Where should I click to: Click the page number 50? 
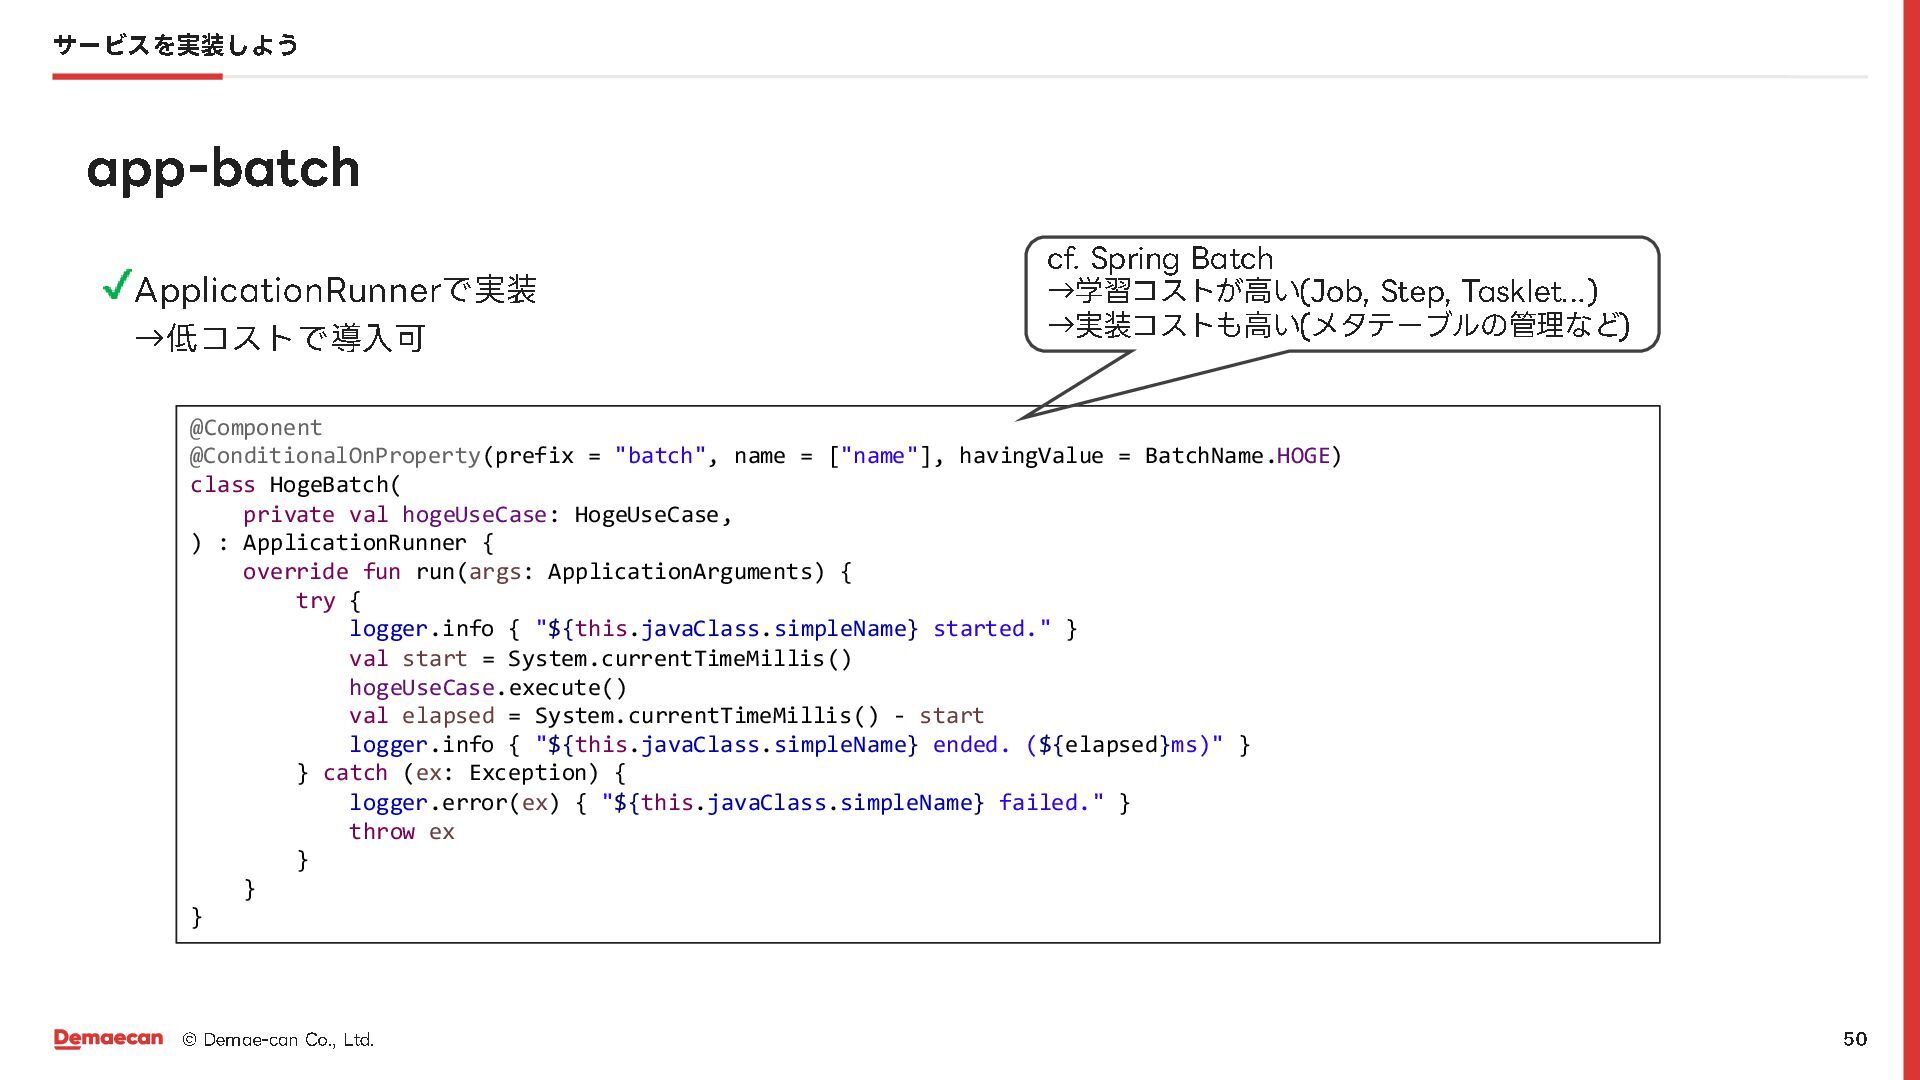[x=1854, y=1039]
